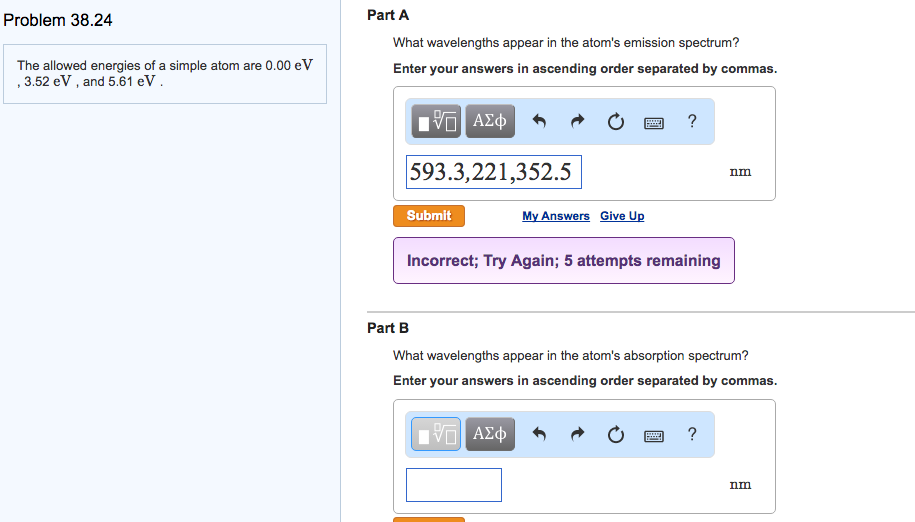Screen dimensions: 915x522
Task: Open Greek symbols palette in Part A
Action: (x=490, y=122)
